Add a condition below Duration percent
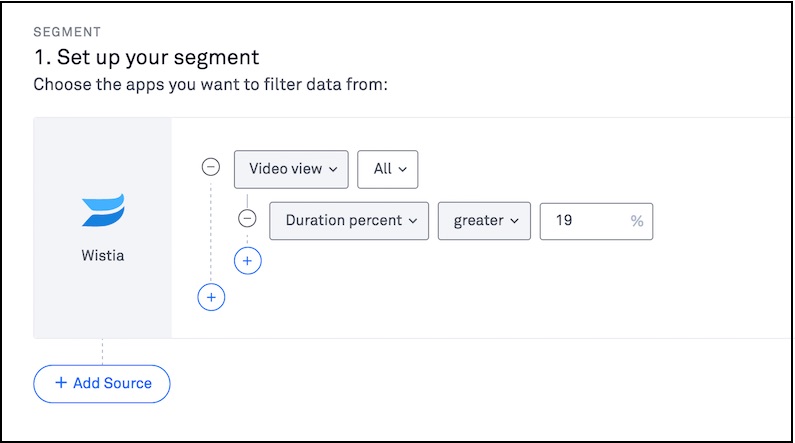 coord(247,260)
